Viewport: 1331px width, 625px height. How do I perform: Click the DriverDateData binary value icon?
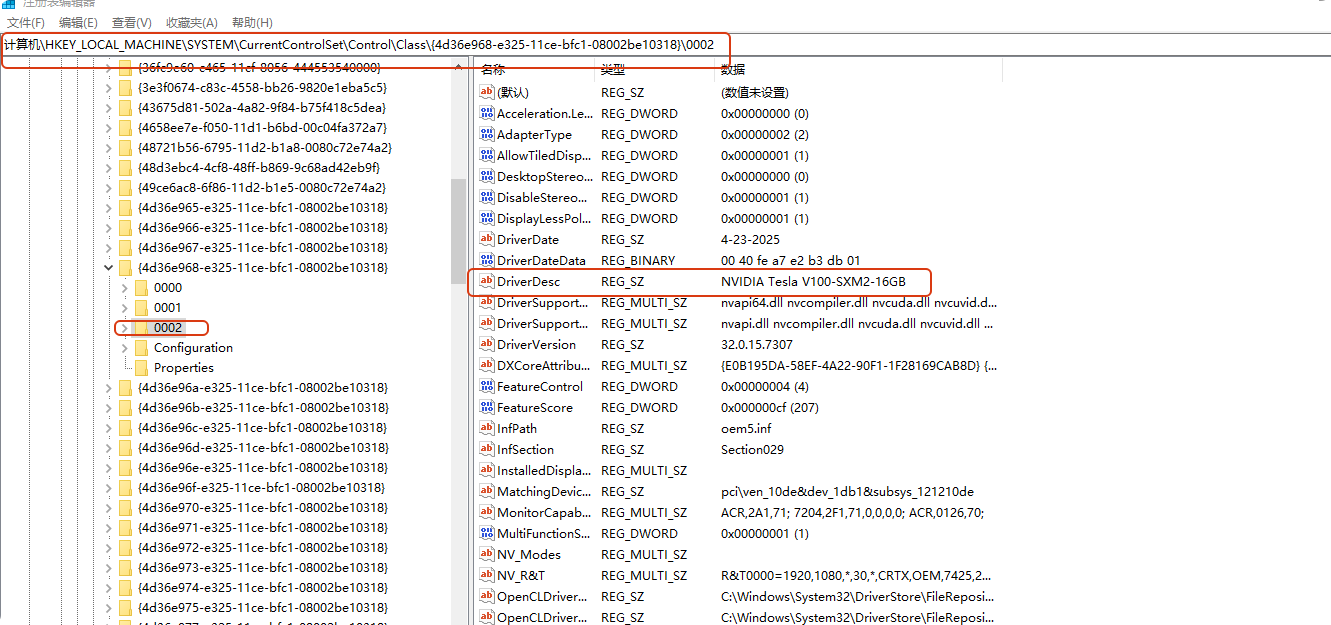[487, 261]
